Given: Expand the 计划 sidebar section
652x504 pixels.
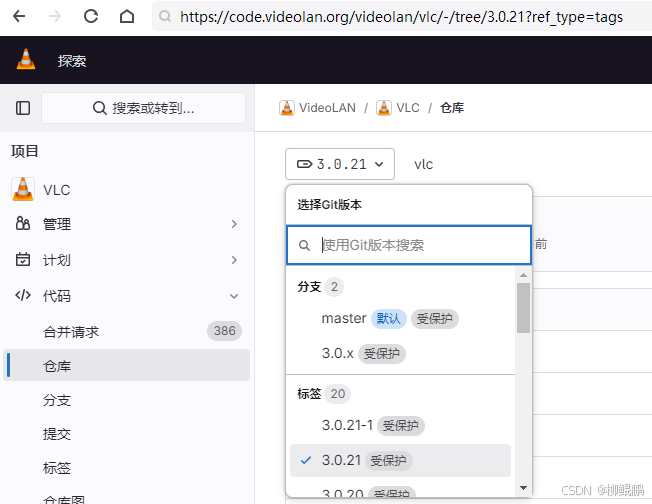Looking at the screenshot, I should point(126,260).
